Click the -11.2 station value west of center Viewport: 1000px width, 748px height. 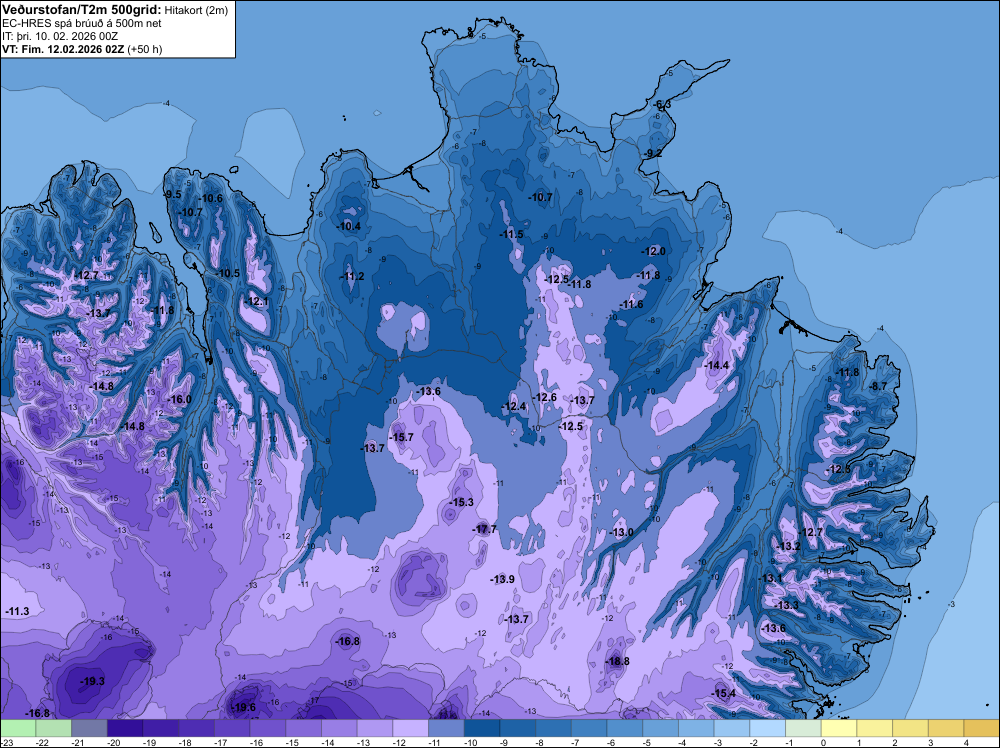(x=352, y=276)
